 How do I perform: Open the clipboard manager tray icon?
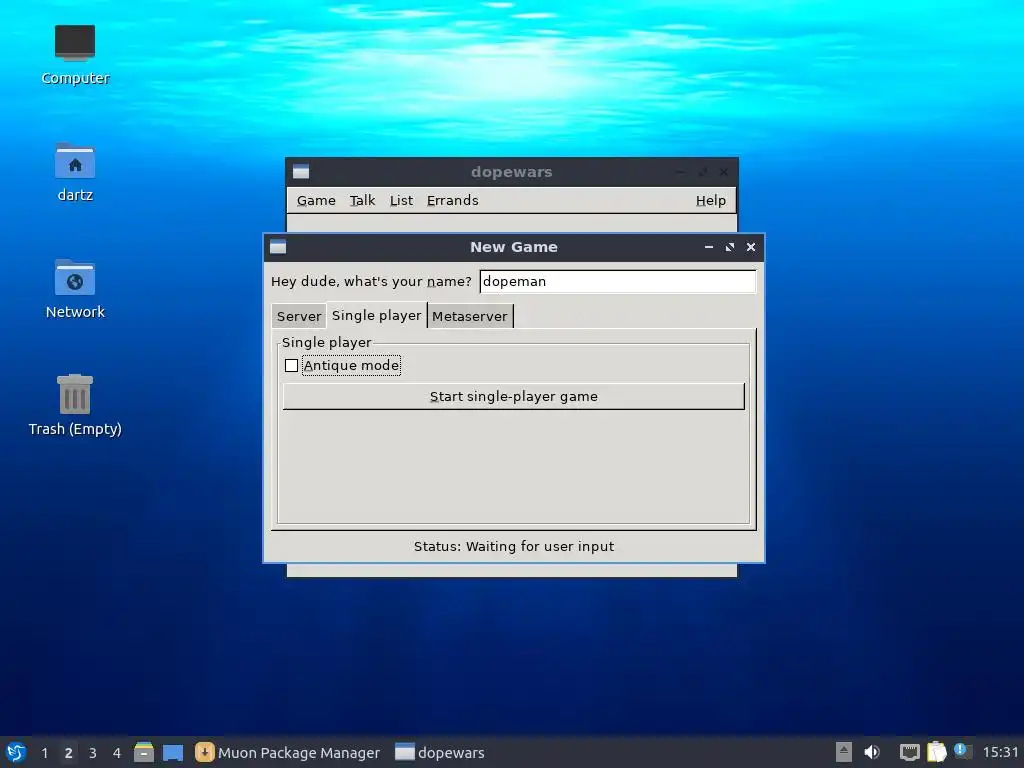pyautogui.click(x=936, y=752)
